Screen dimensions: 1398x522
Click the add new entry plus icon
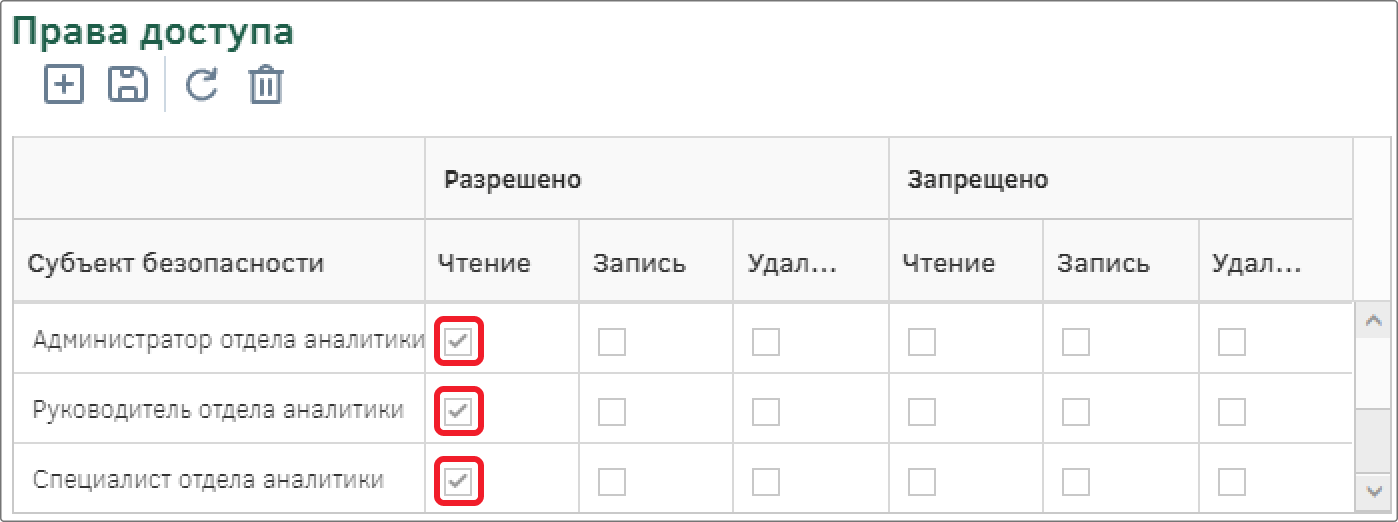(65, 84)
